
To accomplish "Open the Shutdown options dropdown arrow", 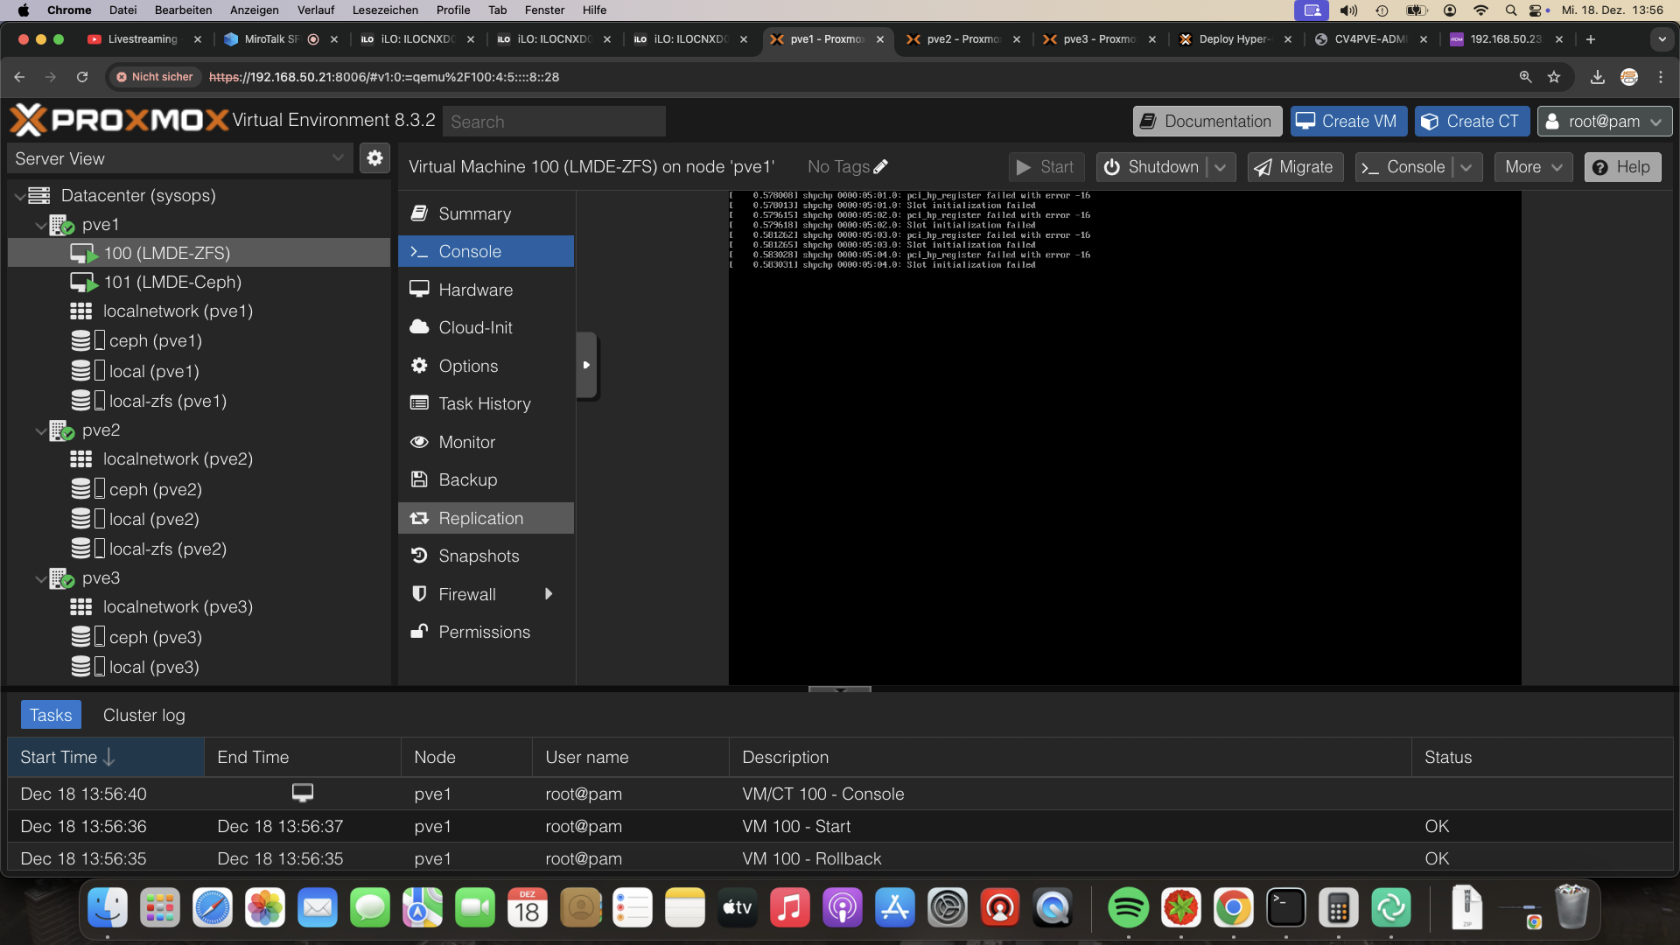I will [x=1221, y=167].
